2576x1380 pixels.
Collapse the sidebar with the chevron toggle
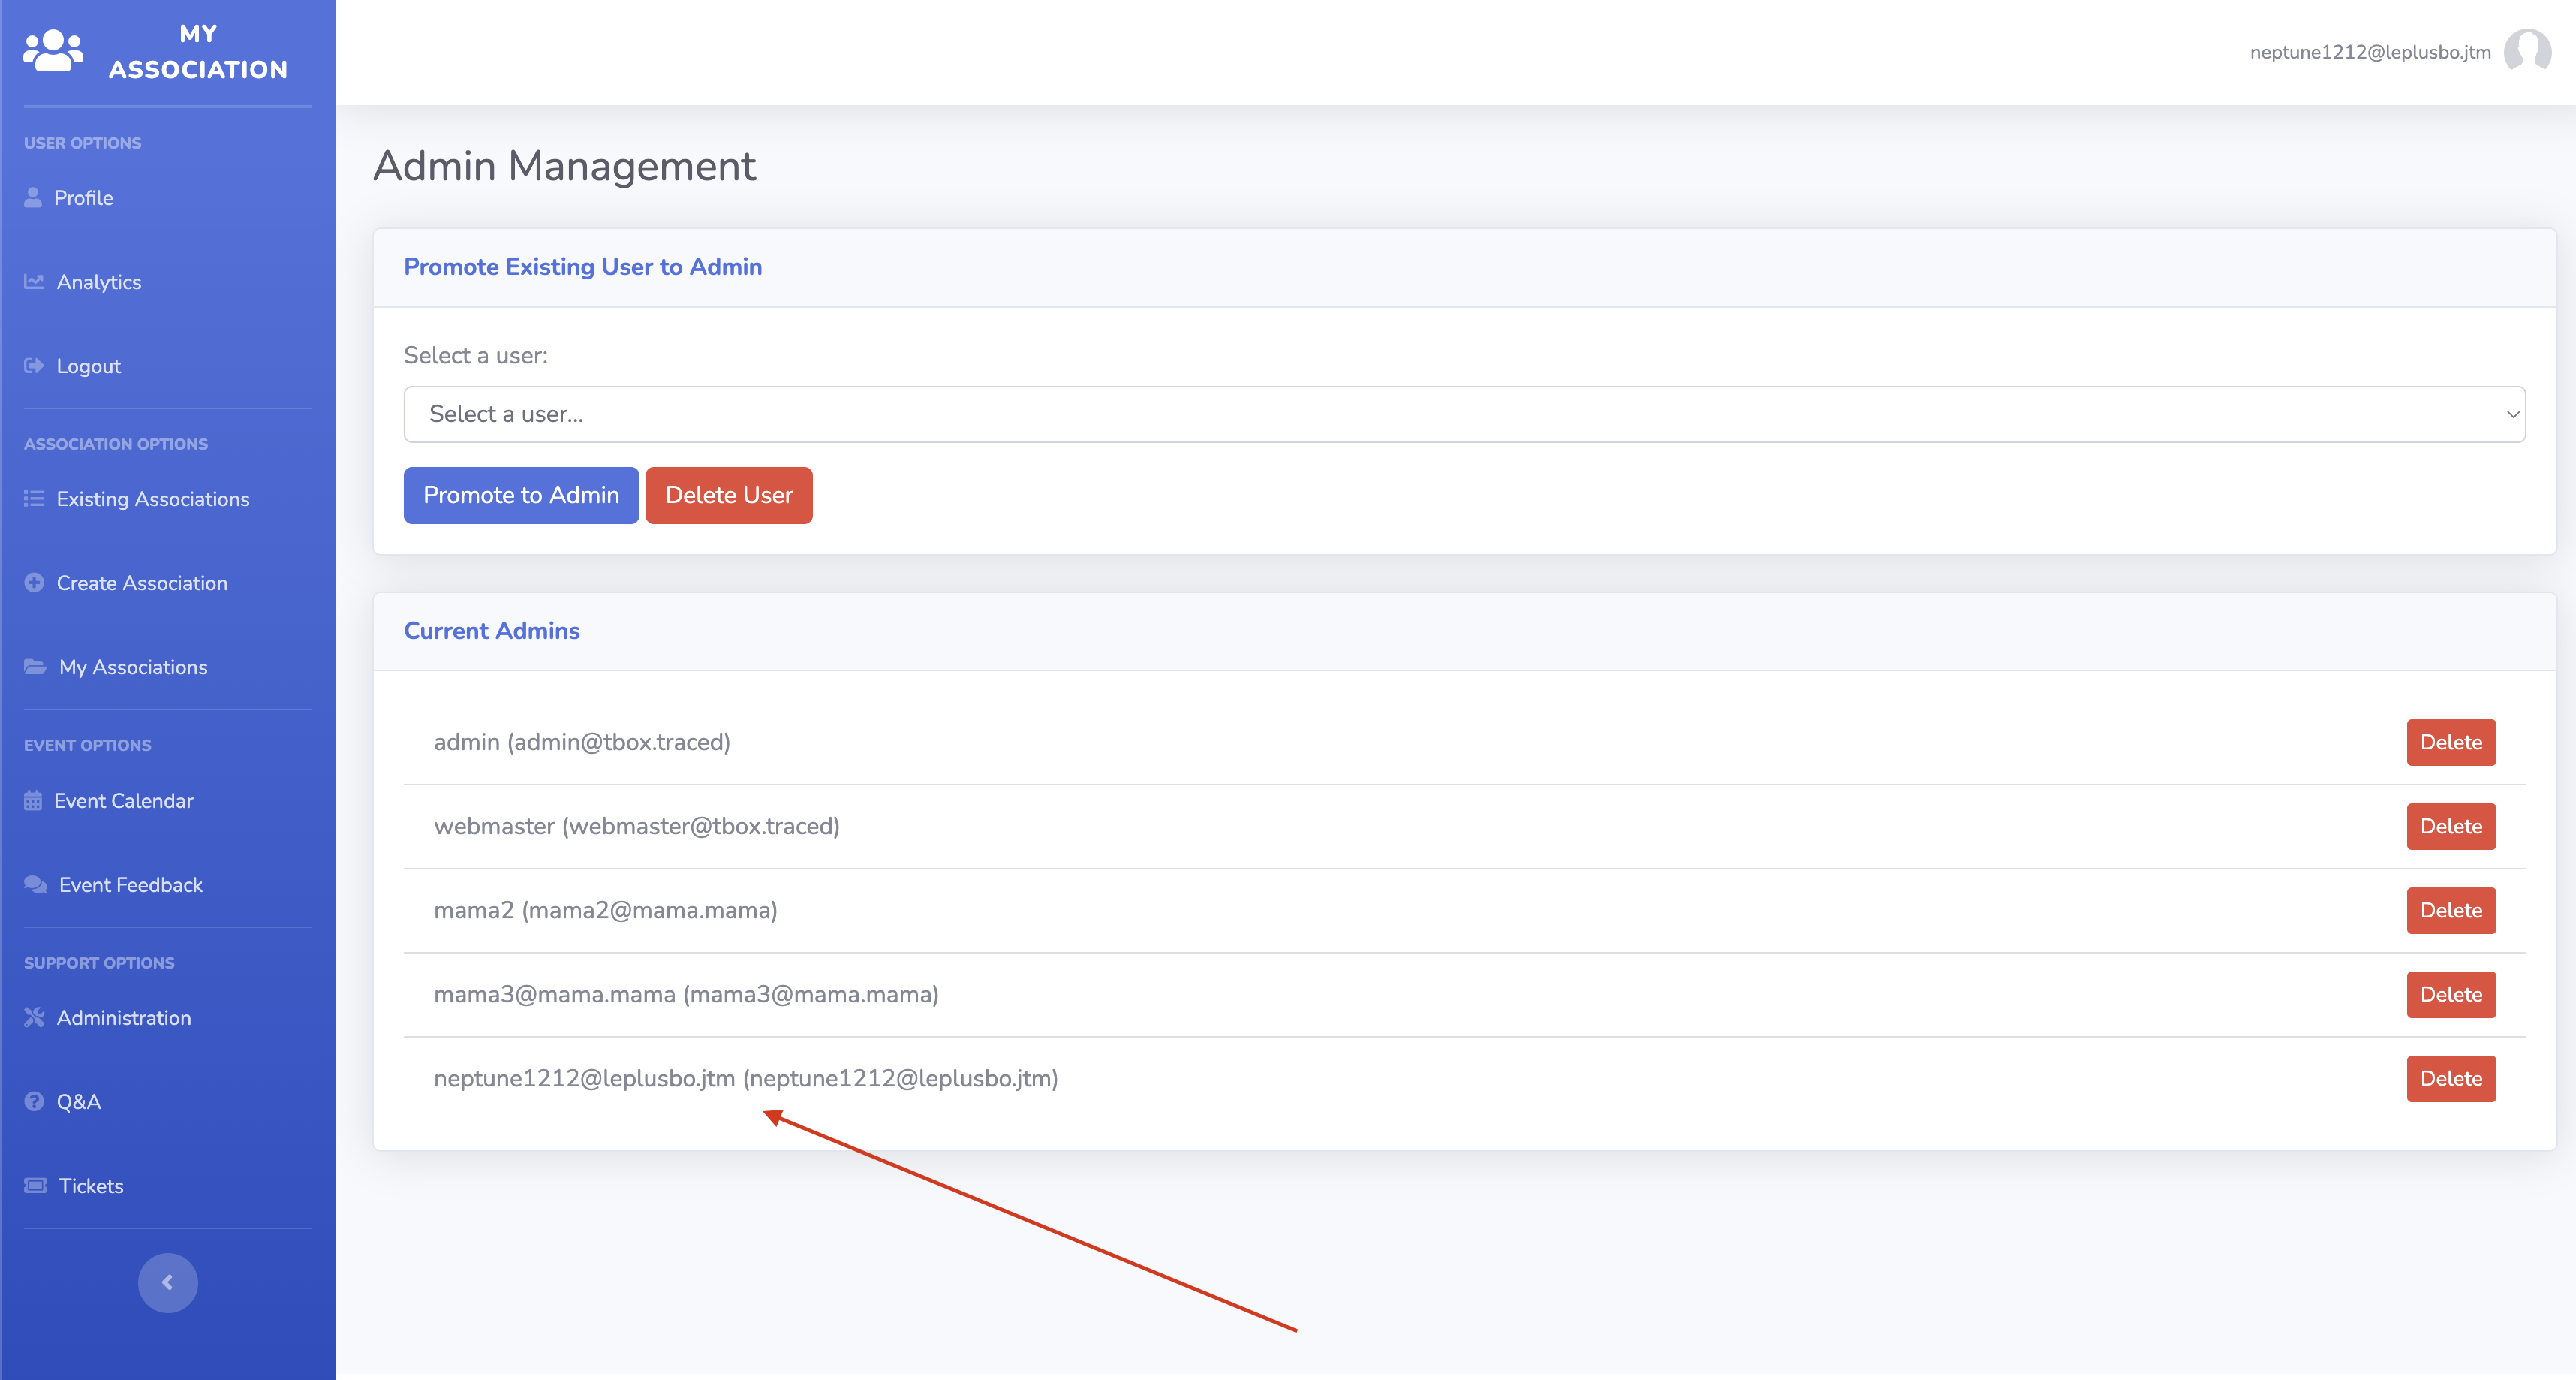tap(167, 1282)
